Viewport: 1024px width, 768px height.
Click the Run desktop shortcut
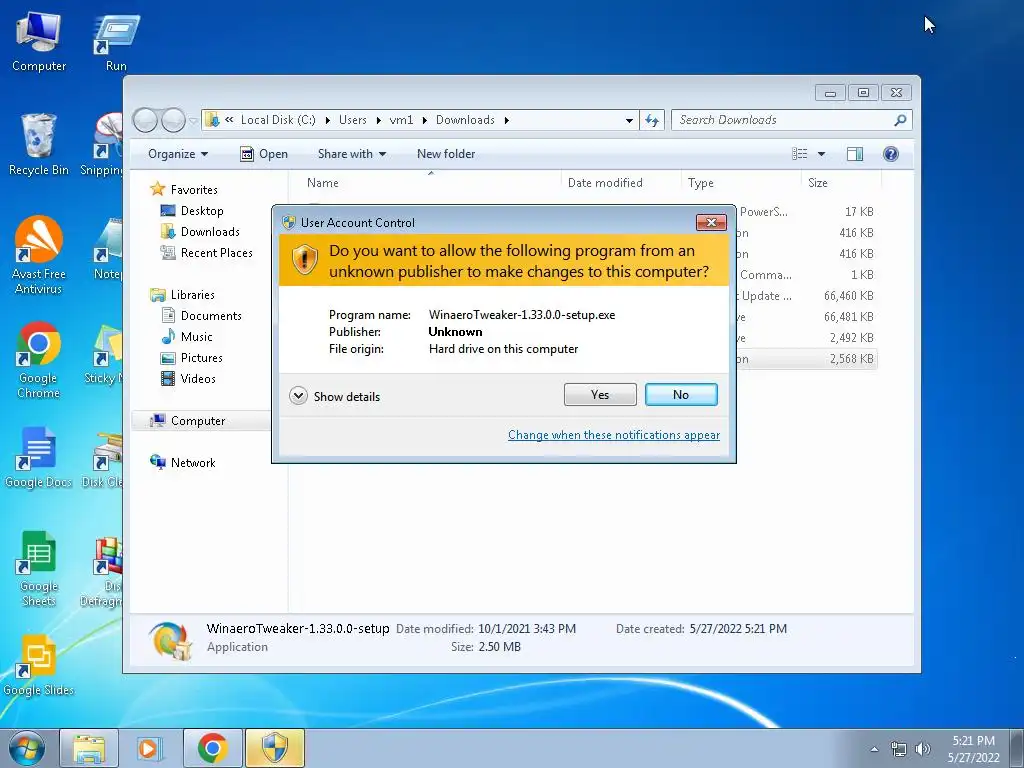coord(116,40)
